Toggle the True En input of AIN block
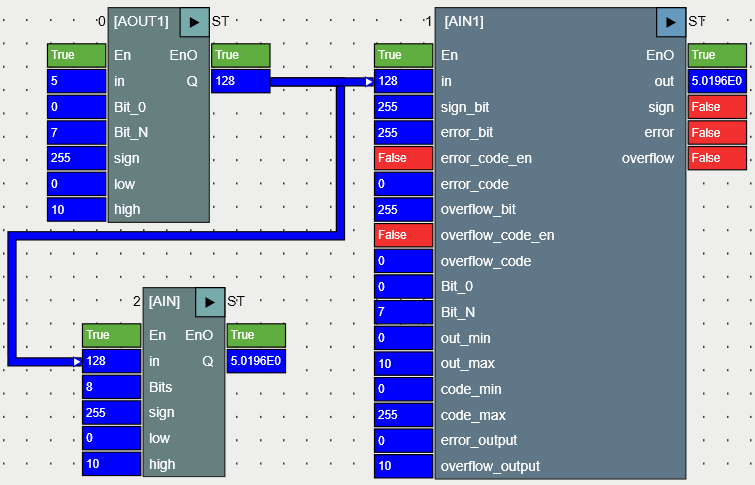Screen dimensions: 755x485 [x=112, y=335]
